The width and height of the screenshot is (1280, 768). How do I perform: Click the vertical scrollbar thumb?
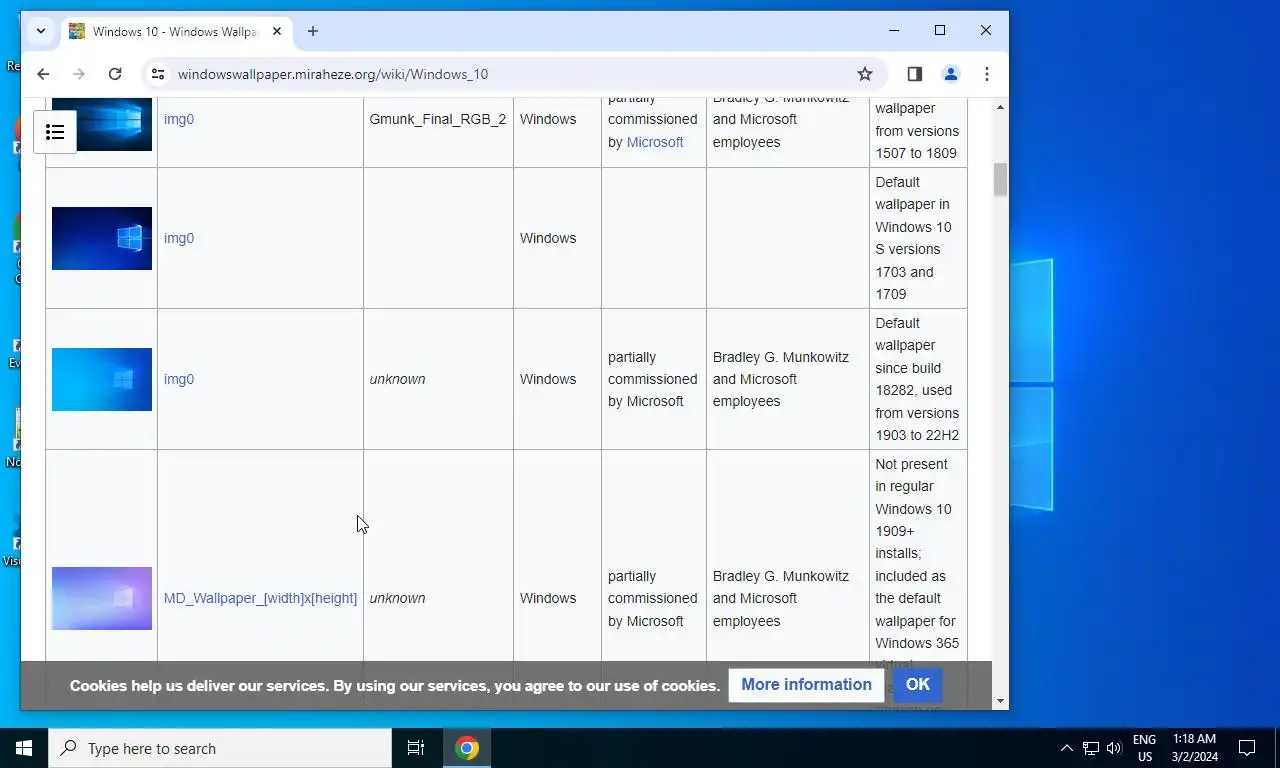[x=1000, y=180]
